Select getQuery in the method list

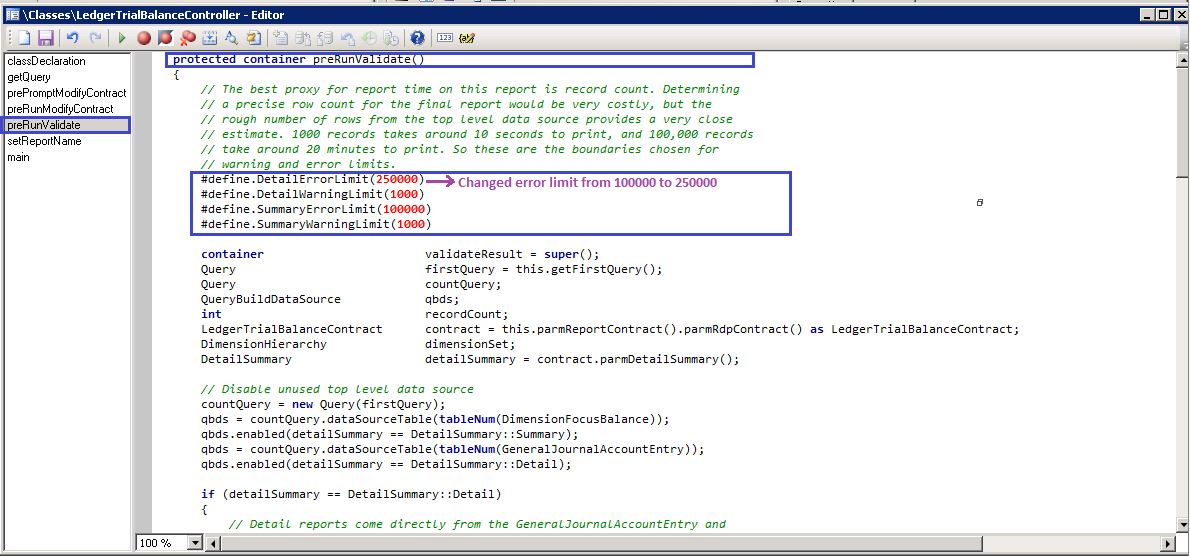(x=29, y=77)
